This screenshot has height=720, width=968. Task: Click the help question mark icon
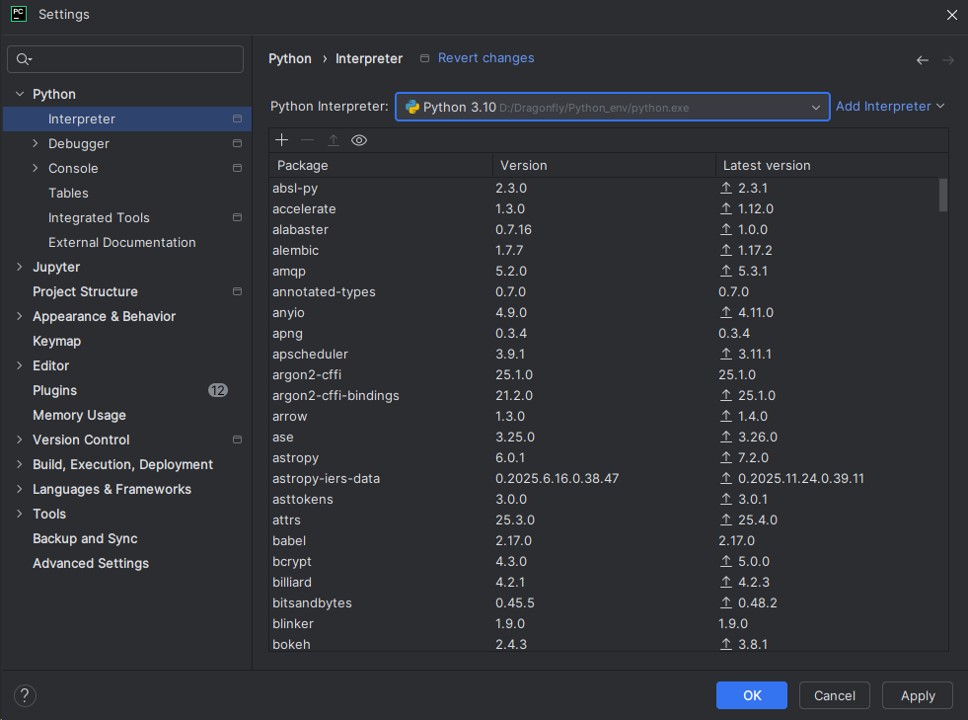pos(25,695)
